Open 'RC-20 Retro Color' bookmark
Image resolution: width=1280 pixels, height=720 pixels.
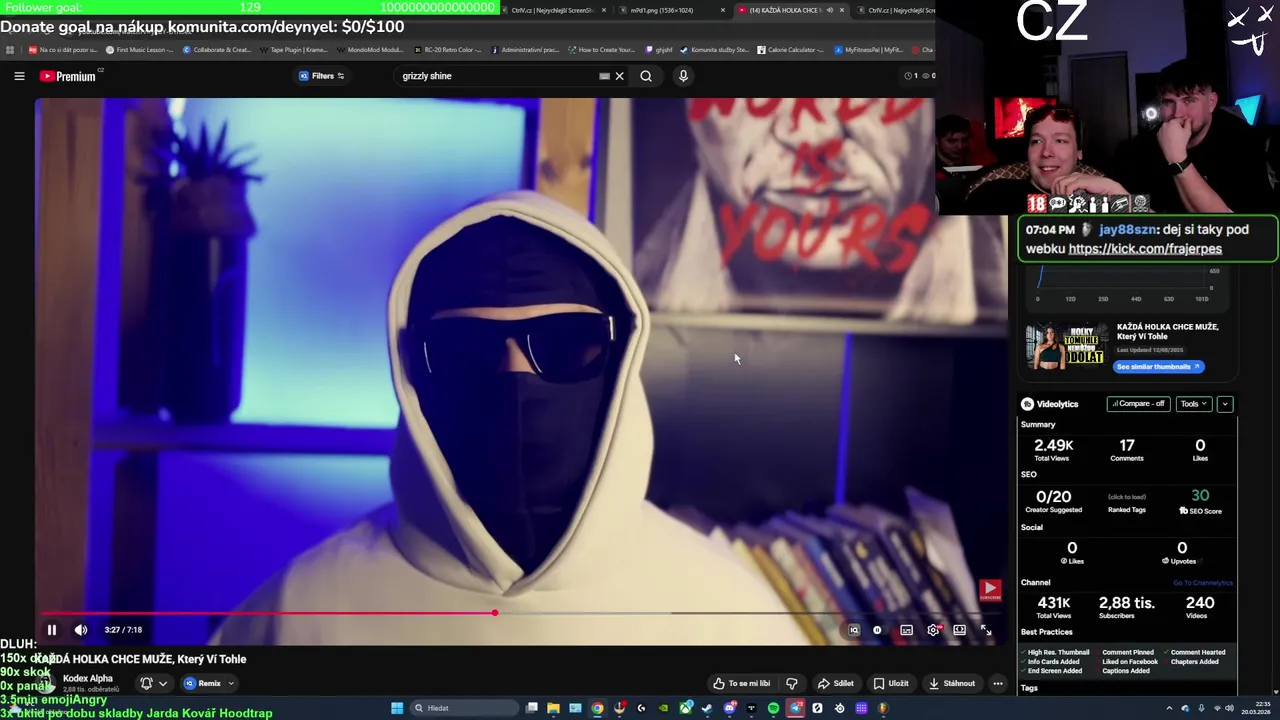click(447, 50)
